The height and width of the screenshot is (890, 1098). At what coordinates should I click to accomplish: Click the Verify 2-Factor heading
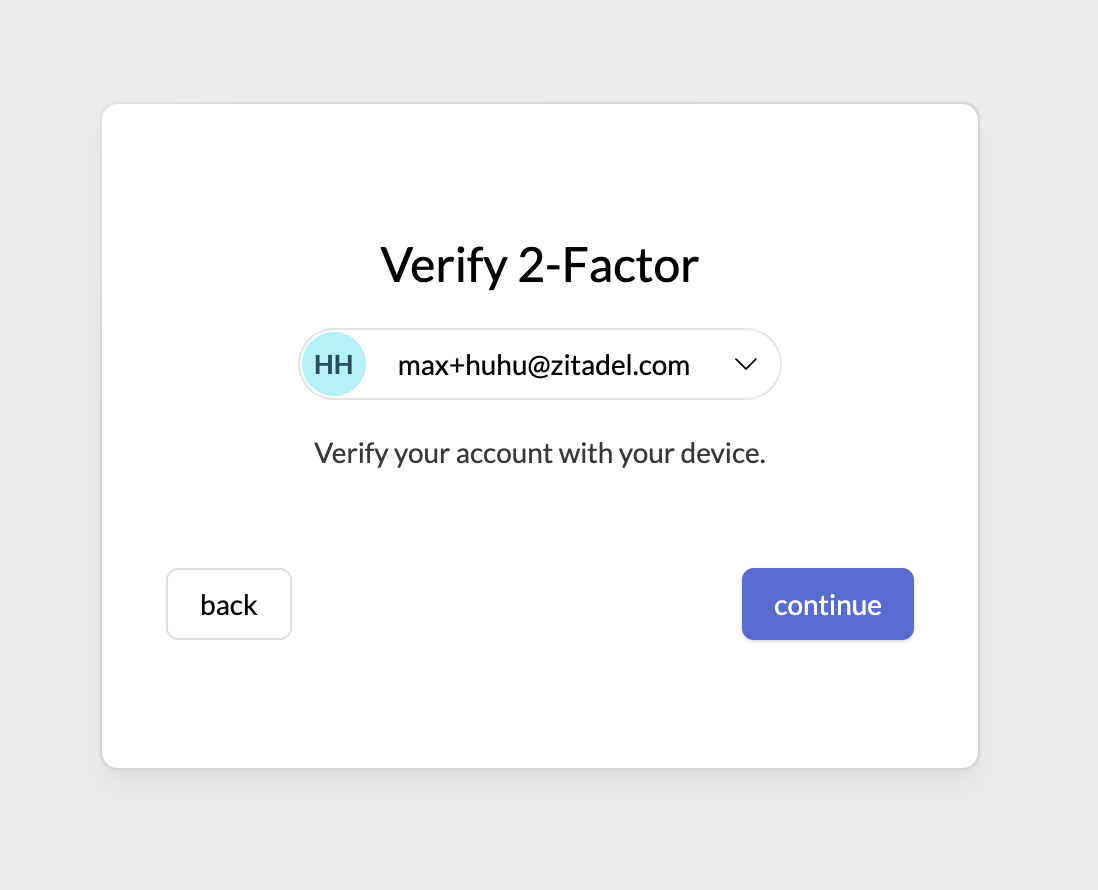click(539, 265)
